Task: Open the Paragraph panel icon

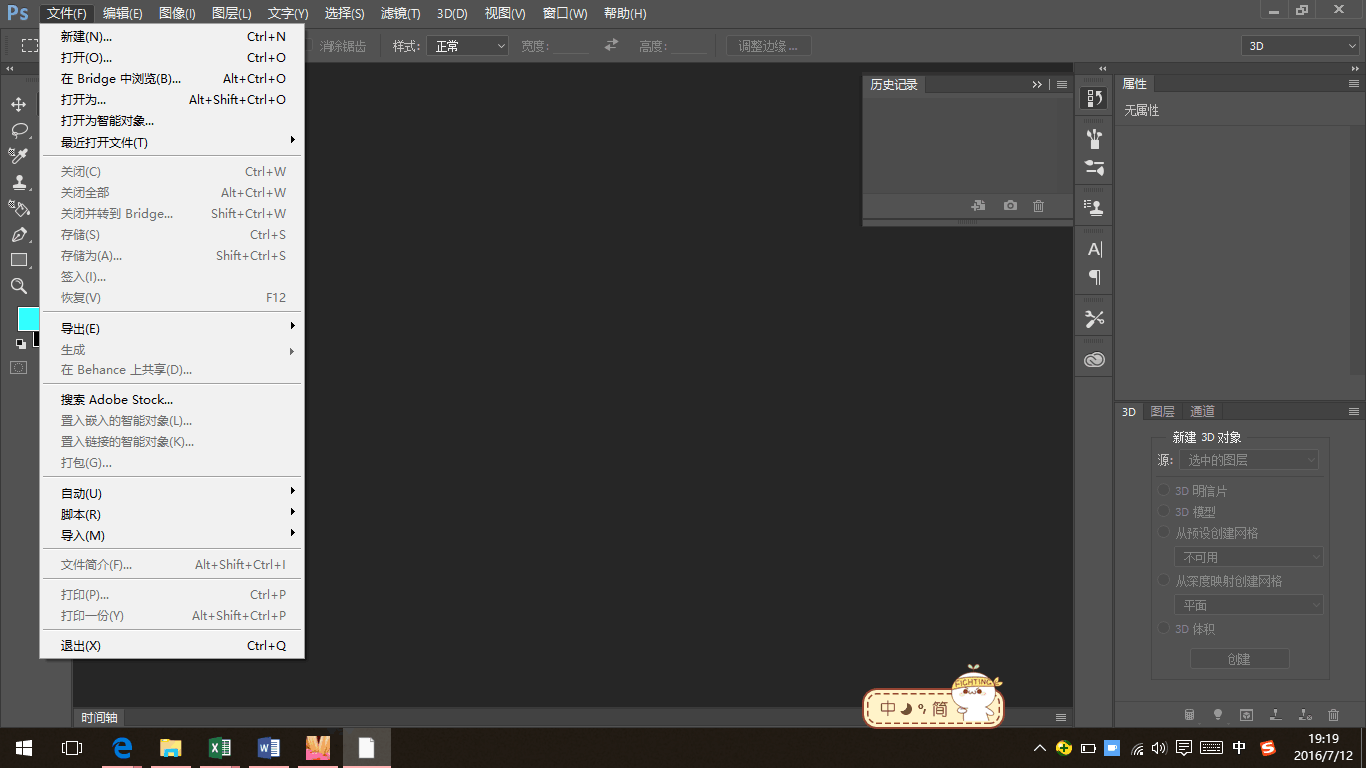Action: pos(1095,277)
